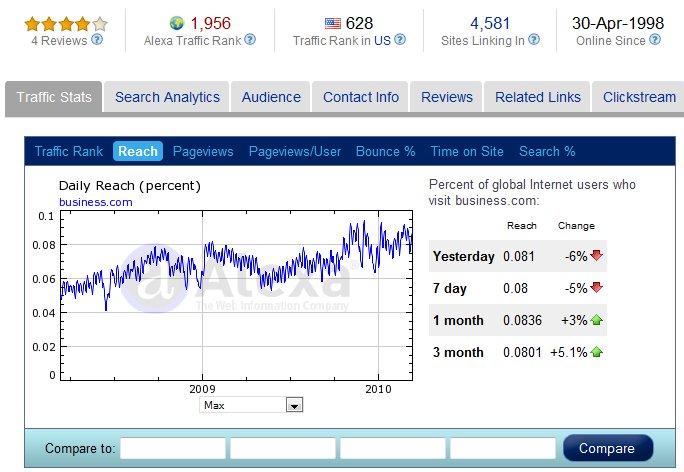Viewport: 684px width, 472px height.
Task: Click the help icon beside Traffic Rank in US
Action: (x=400, y=40)
